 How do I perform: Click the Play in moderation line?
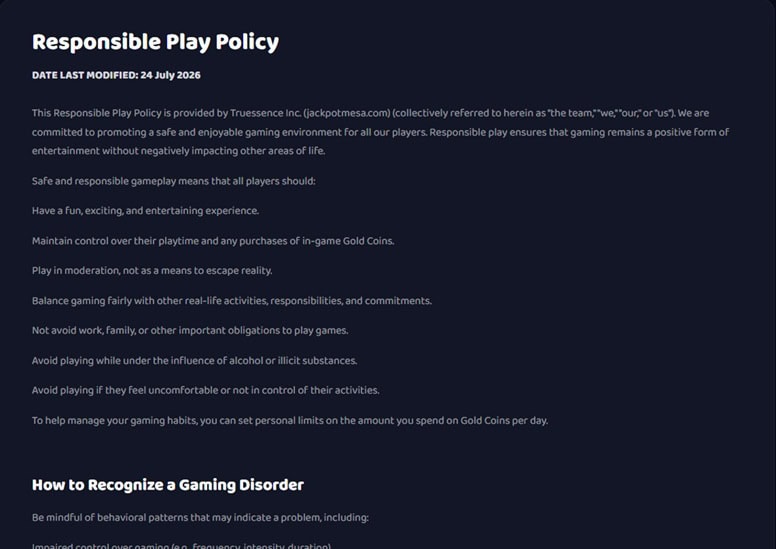[x=152, y=271]
